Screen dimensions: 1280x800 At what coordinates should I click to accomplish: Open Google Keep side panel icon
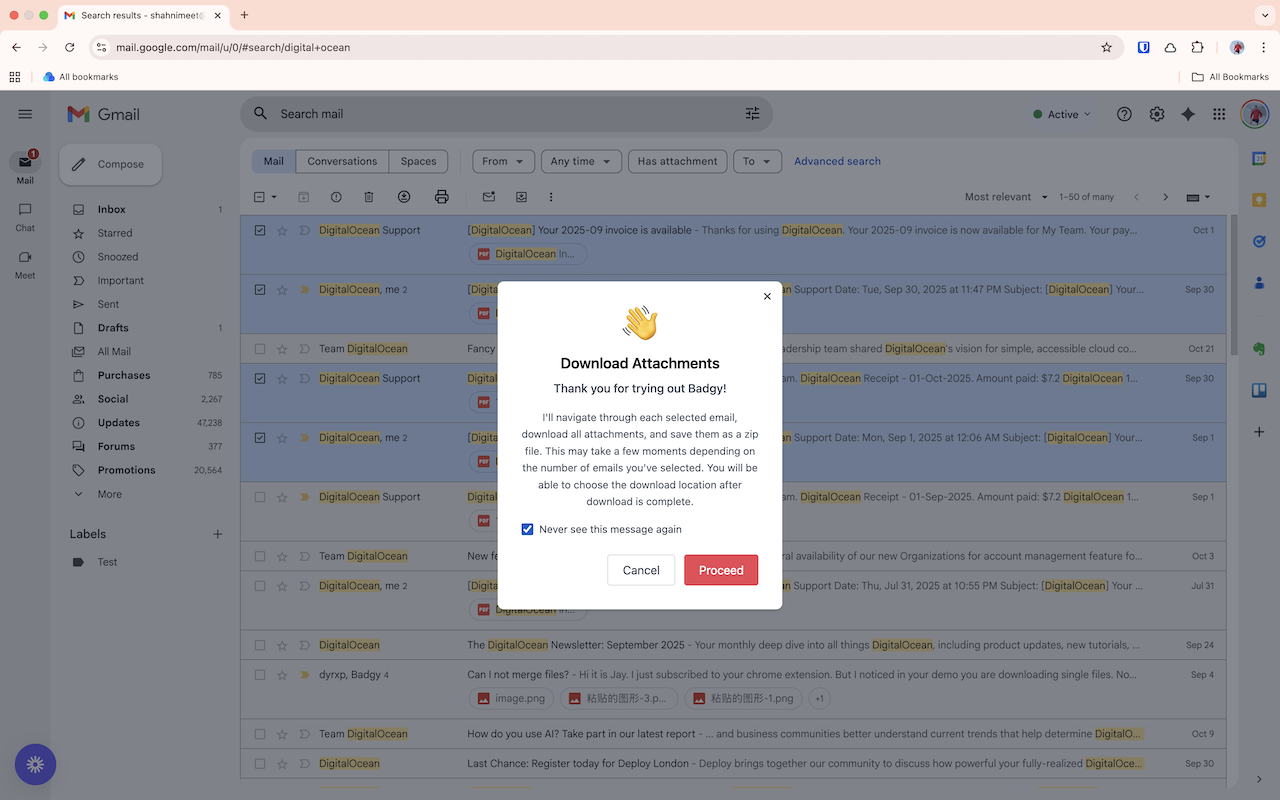pyautogui.click(x=1259, y=200)
